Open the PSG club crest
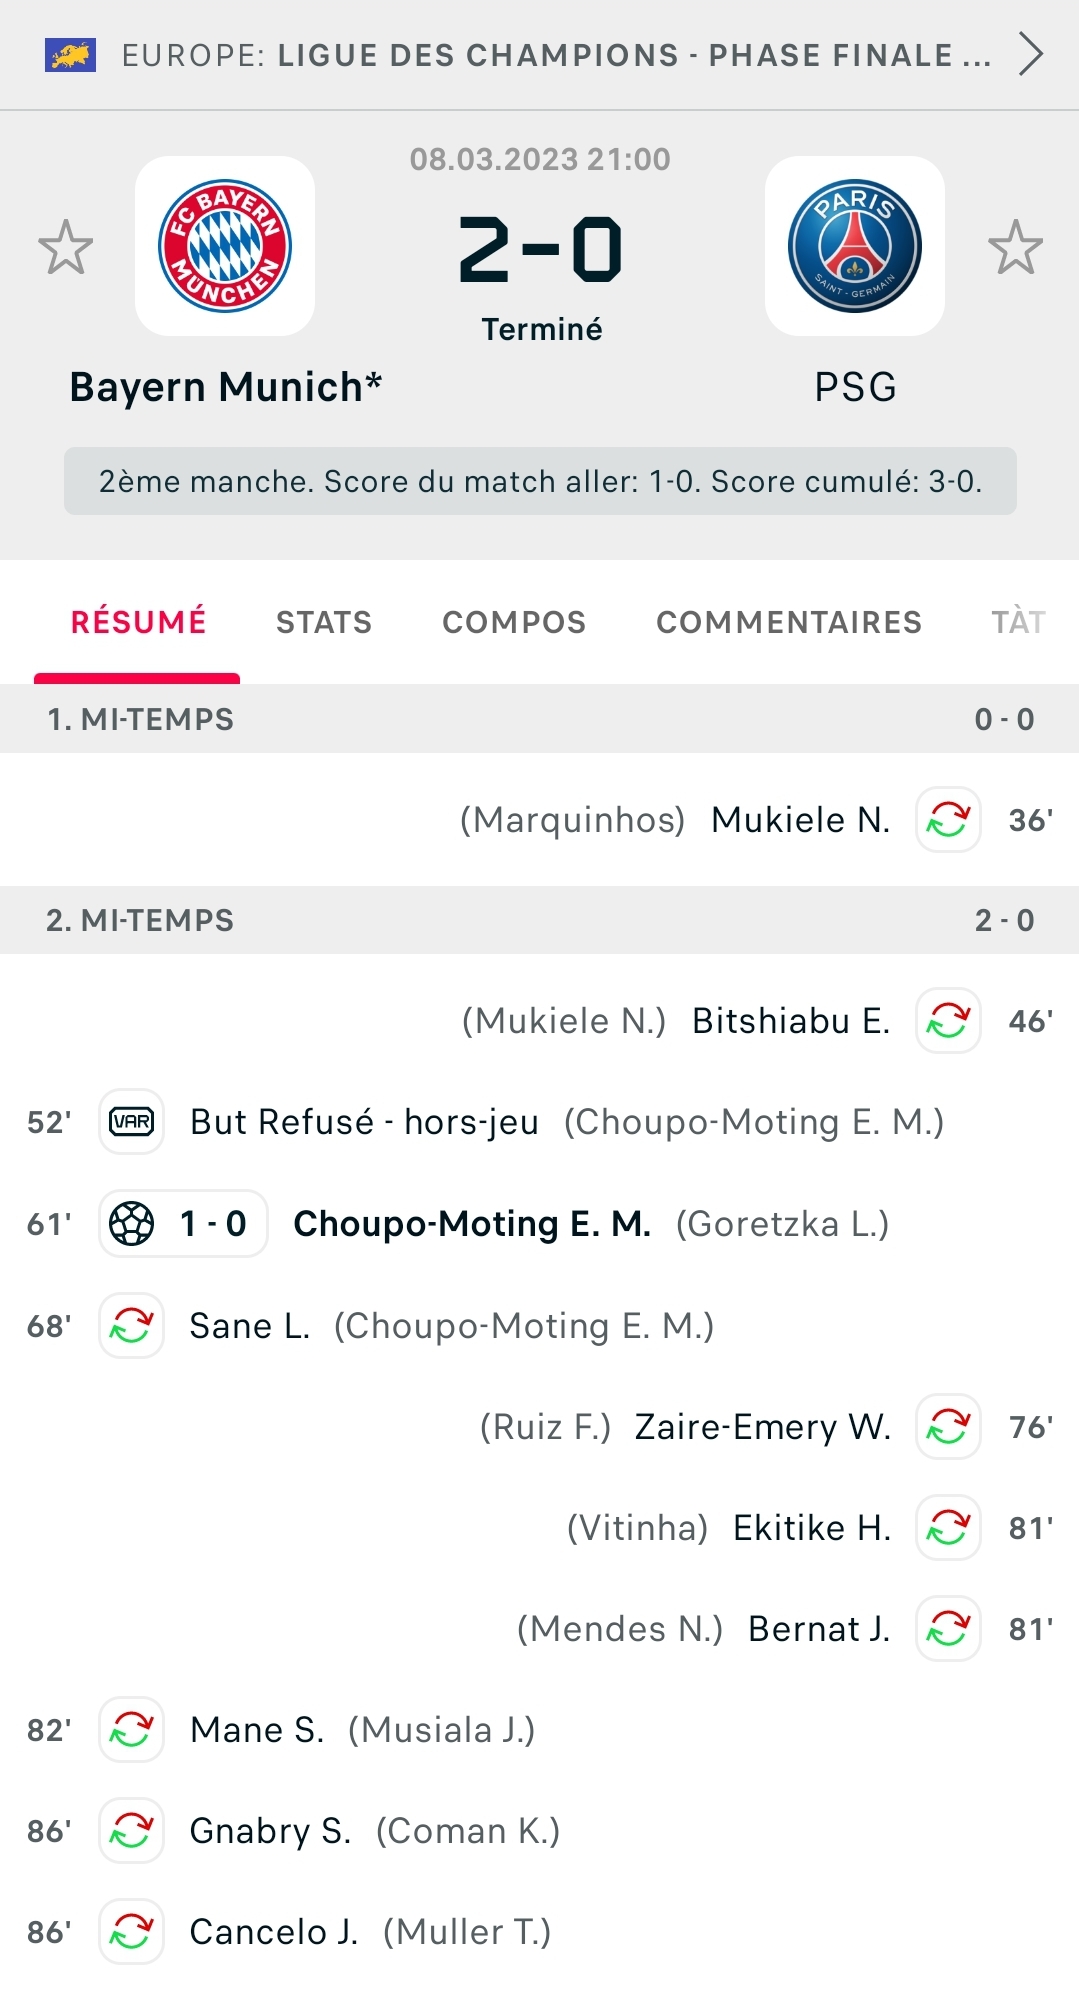Image resolution: width=1079 pixels, height=1989 pixels. point(855,246)
